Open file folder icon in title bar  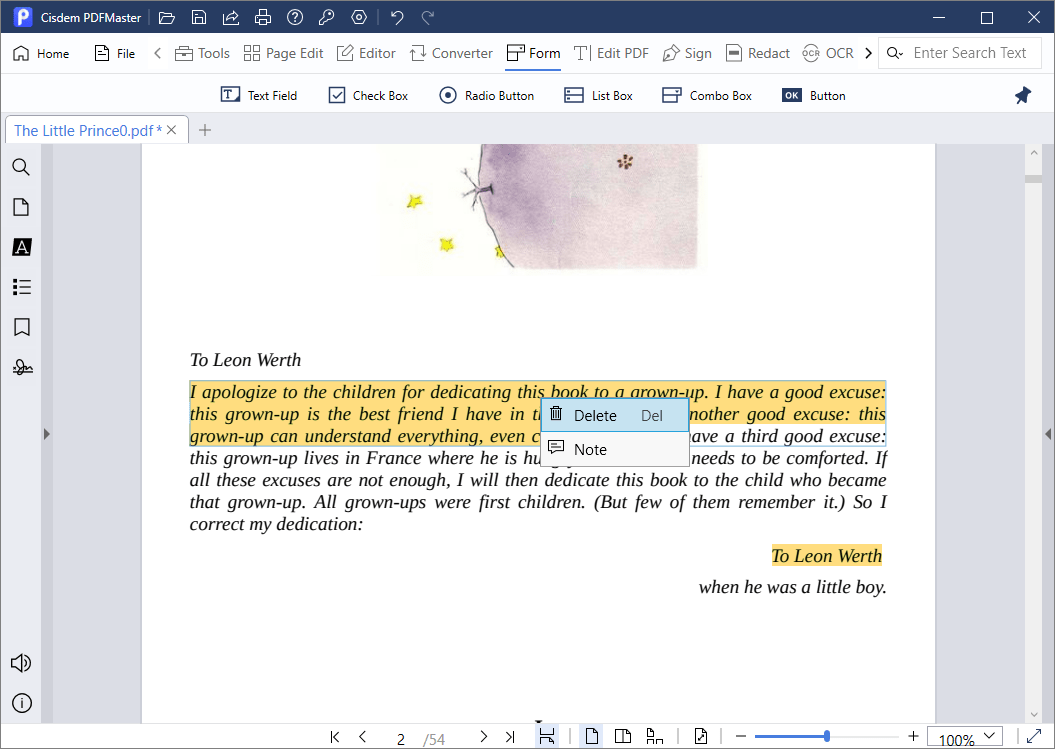click(x=166, y=17)
